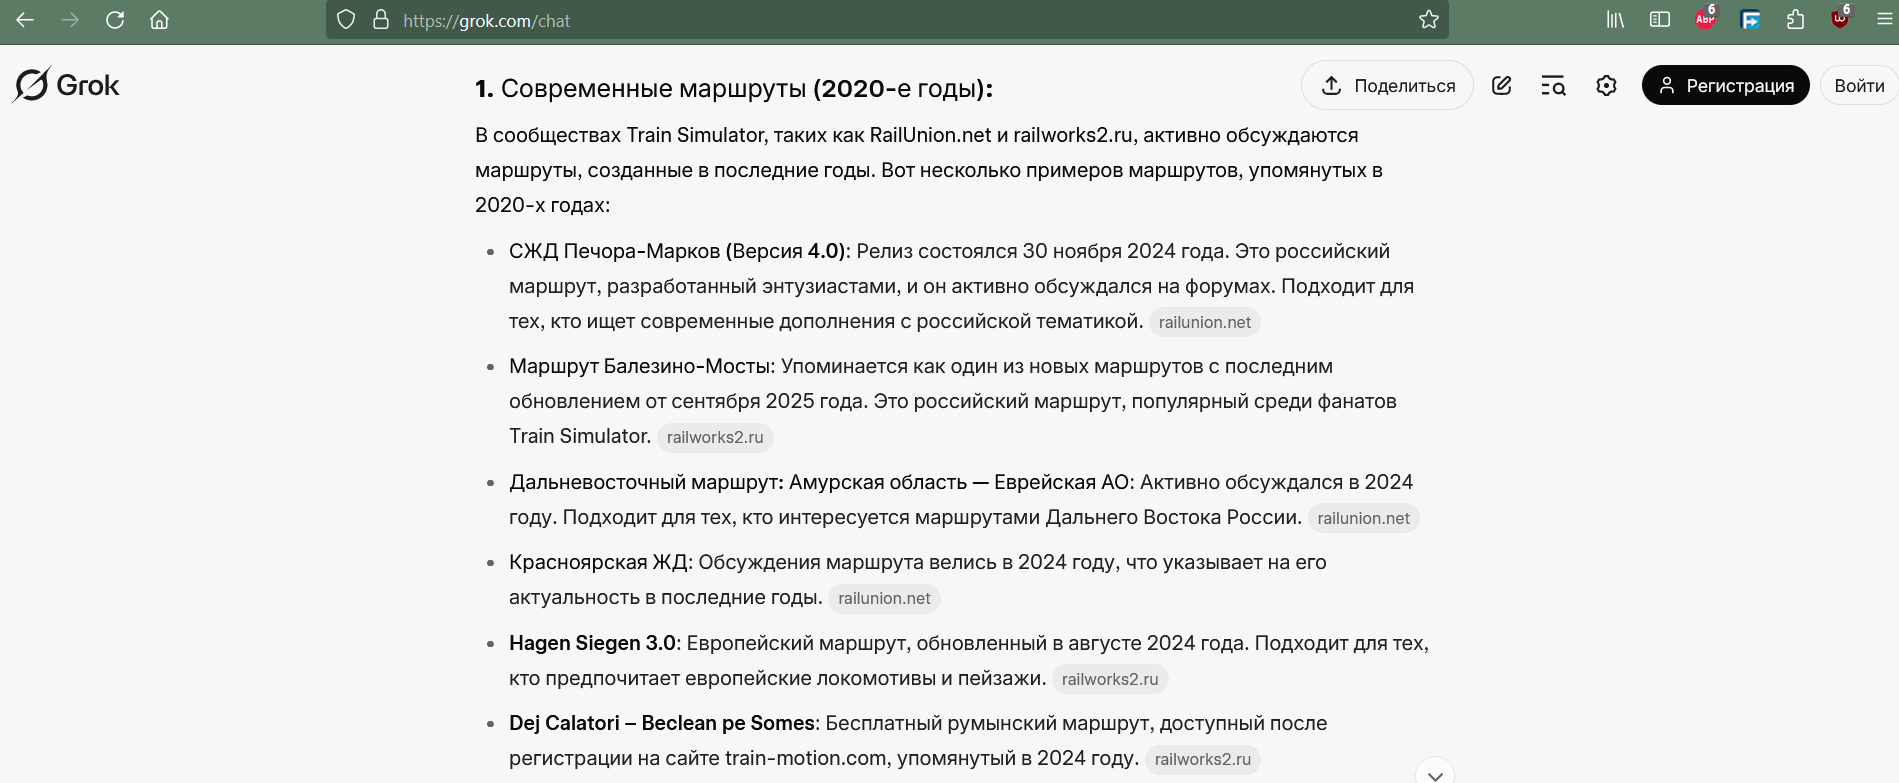Viewport: 1899px width, 783px height.
Task: Click the scroll-to-bottom chevron button
Action: 1435,774
